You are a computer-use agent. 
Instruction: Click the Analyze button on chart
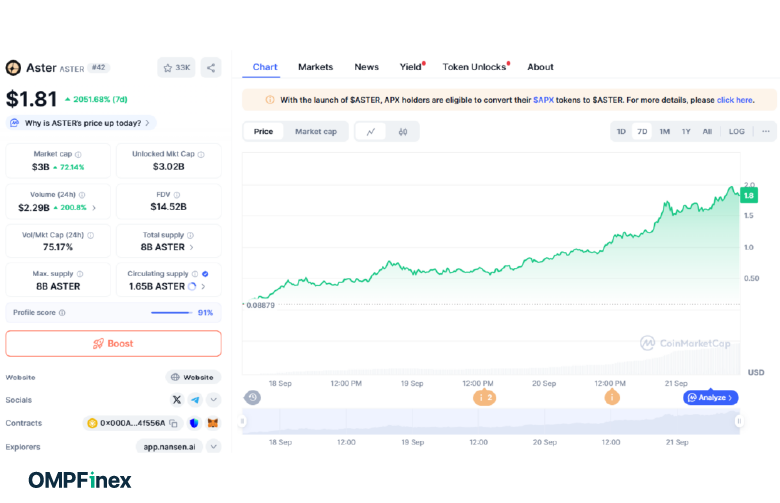[711, 398]
